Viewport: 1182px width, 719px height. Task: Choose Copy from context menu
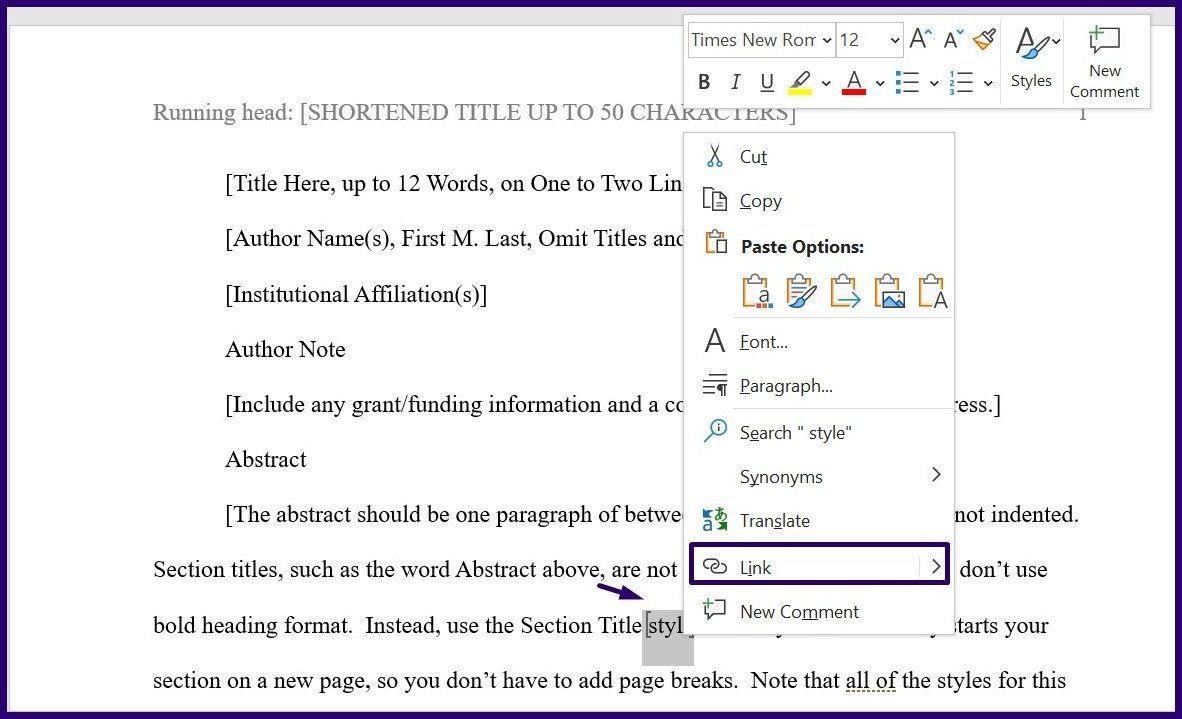819,200
